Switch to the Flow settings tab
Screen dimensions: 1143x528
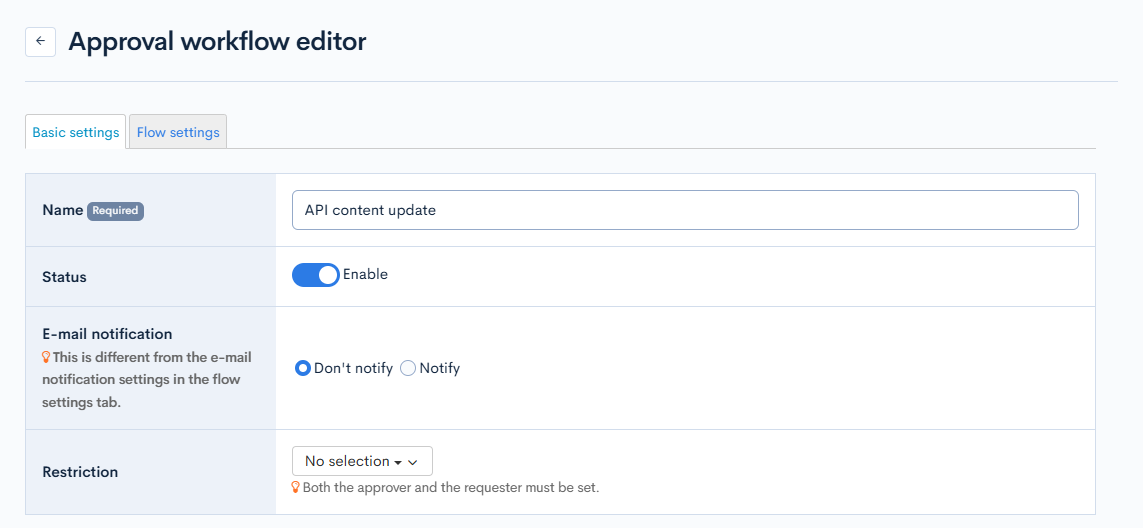178,132
